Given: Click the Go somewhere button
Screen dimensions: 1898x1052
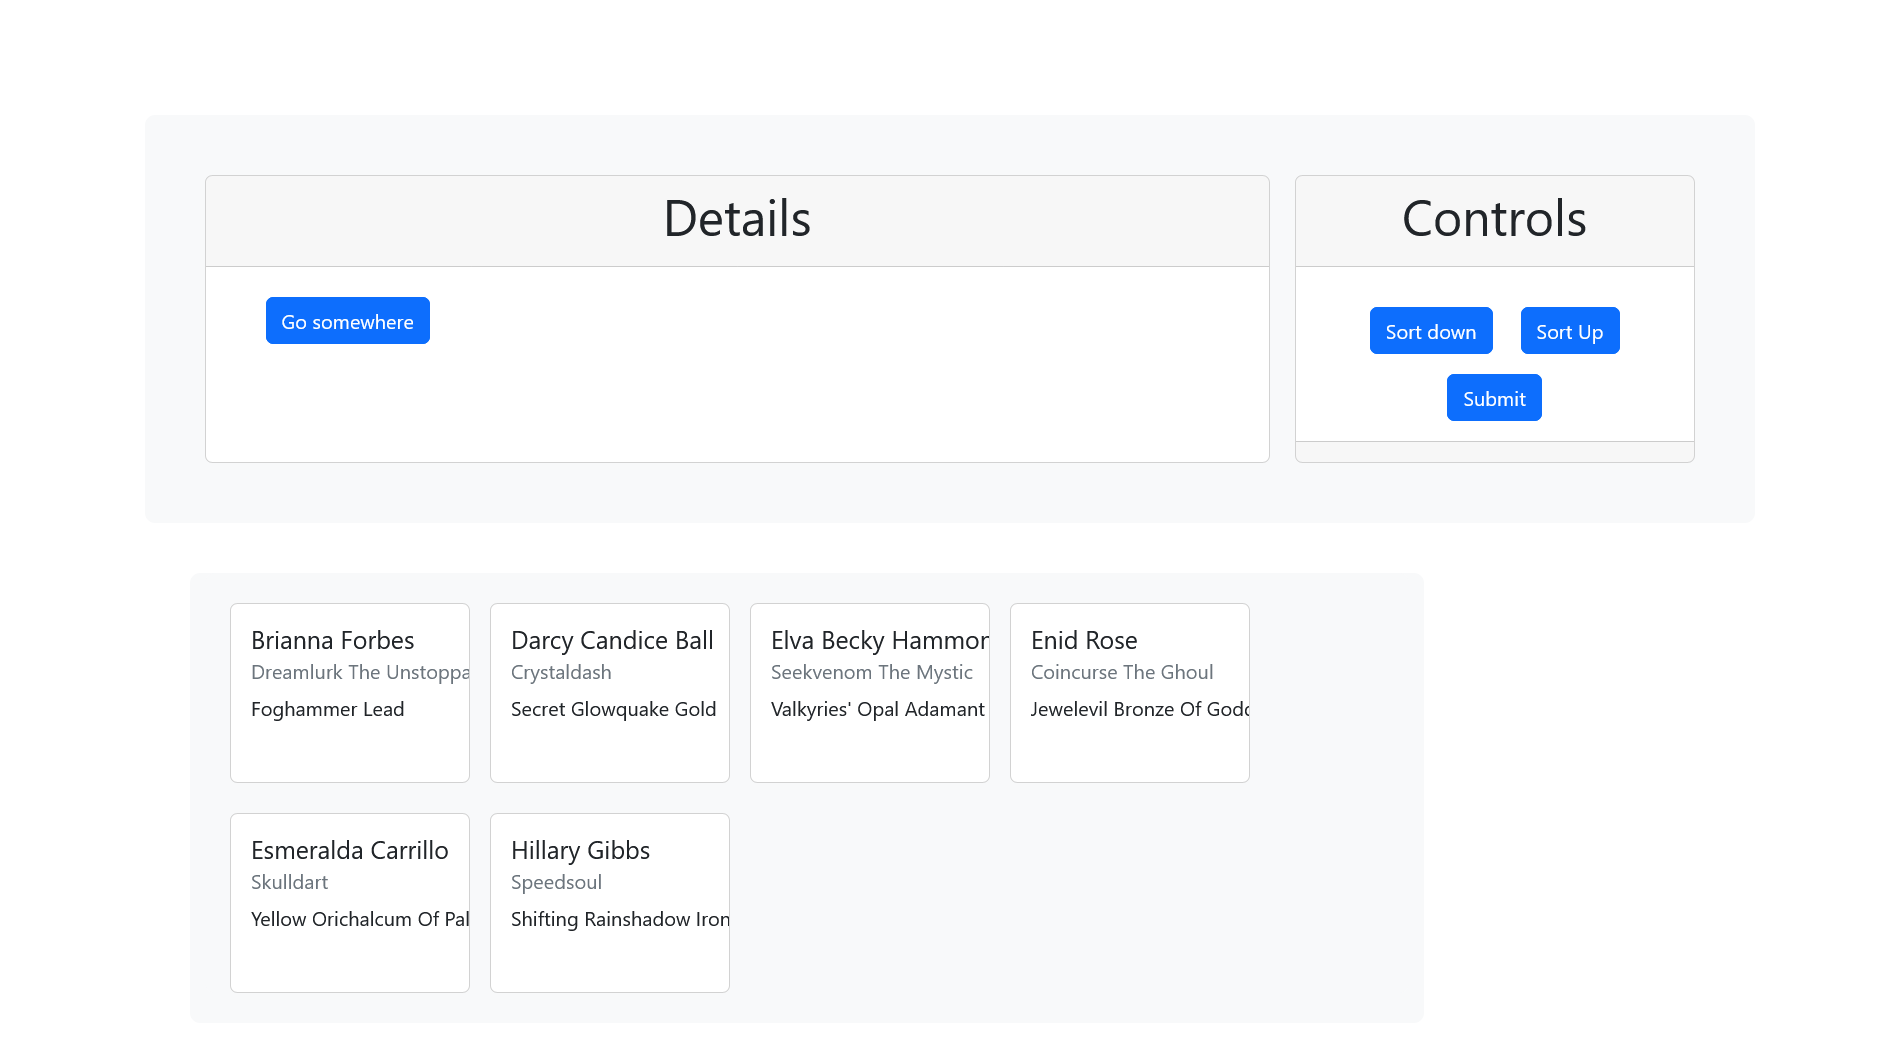Looking at the screenshot, I should click(347, 321).
